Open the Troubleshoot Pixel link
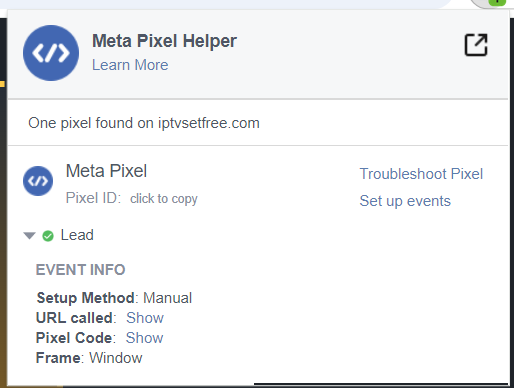514x388 pixels. (x=421, y=174)
